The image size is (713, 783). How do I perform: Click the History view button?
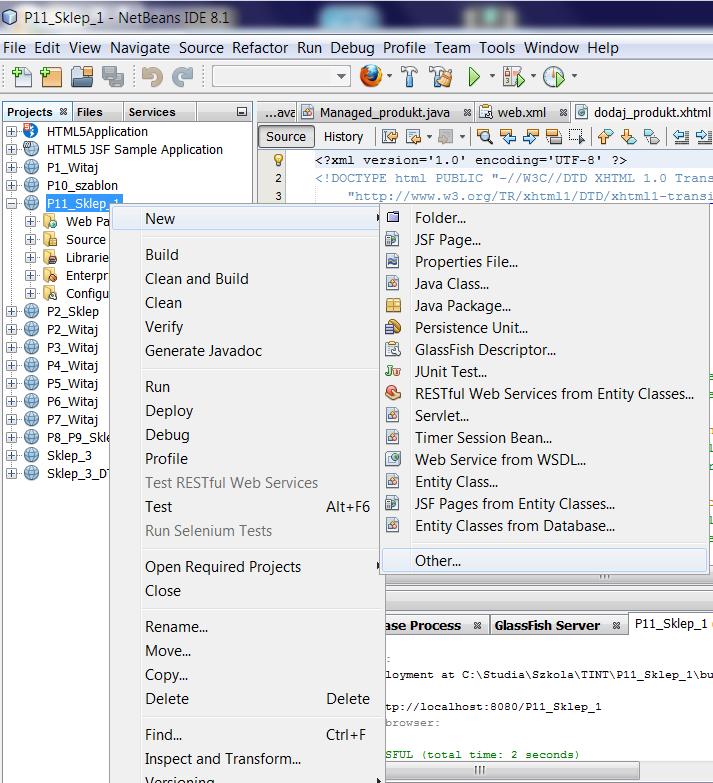[343, 136]
